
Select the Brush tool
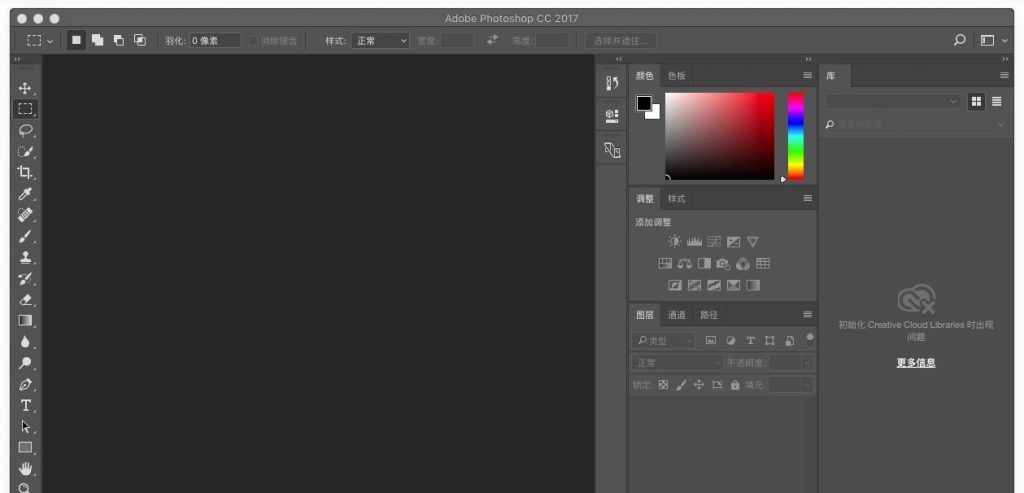click(25, 236)
